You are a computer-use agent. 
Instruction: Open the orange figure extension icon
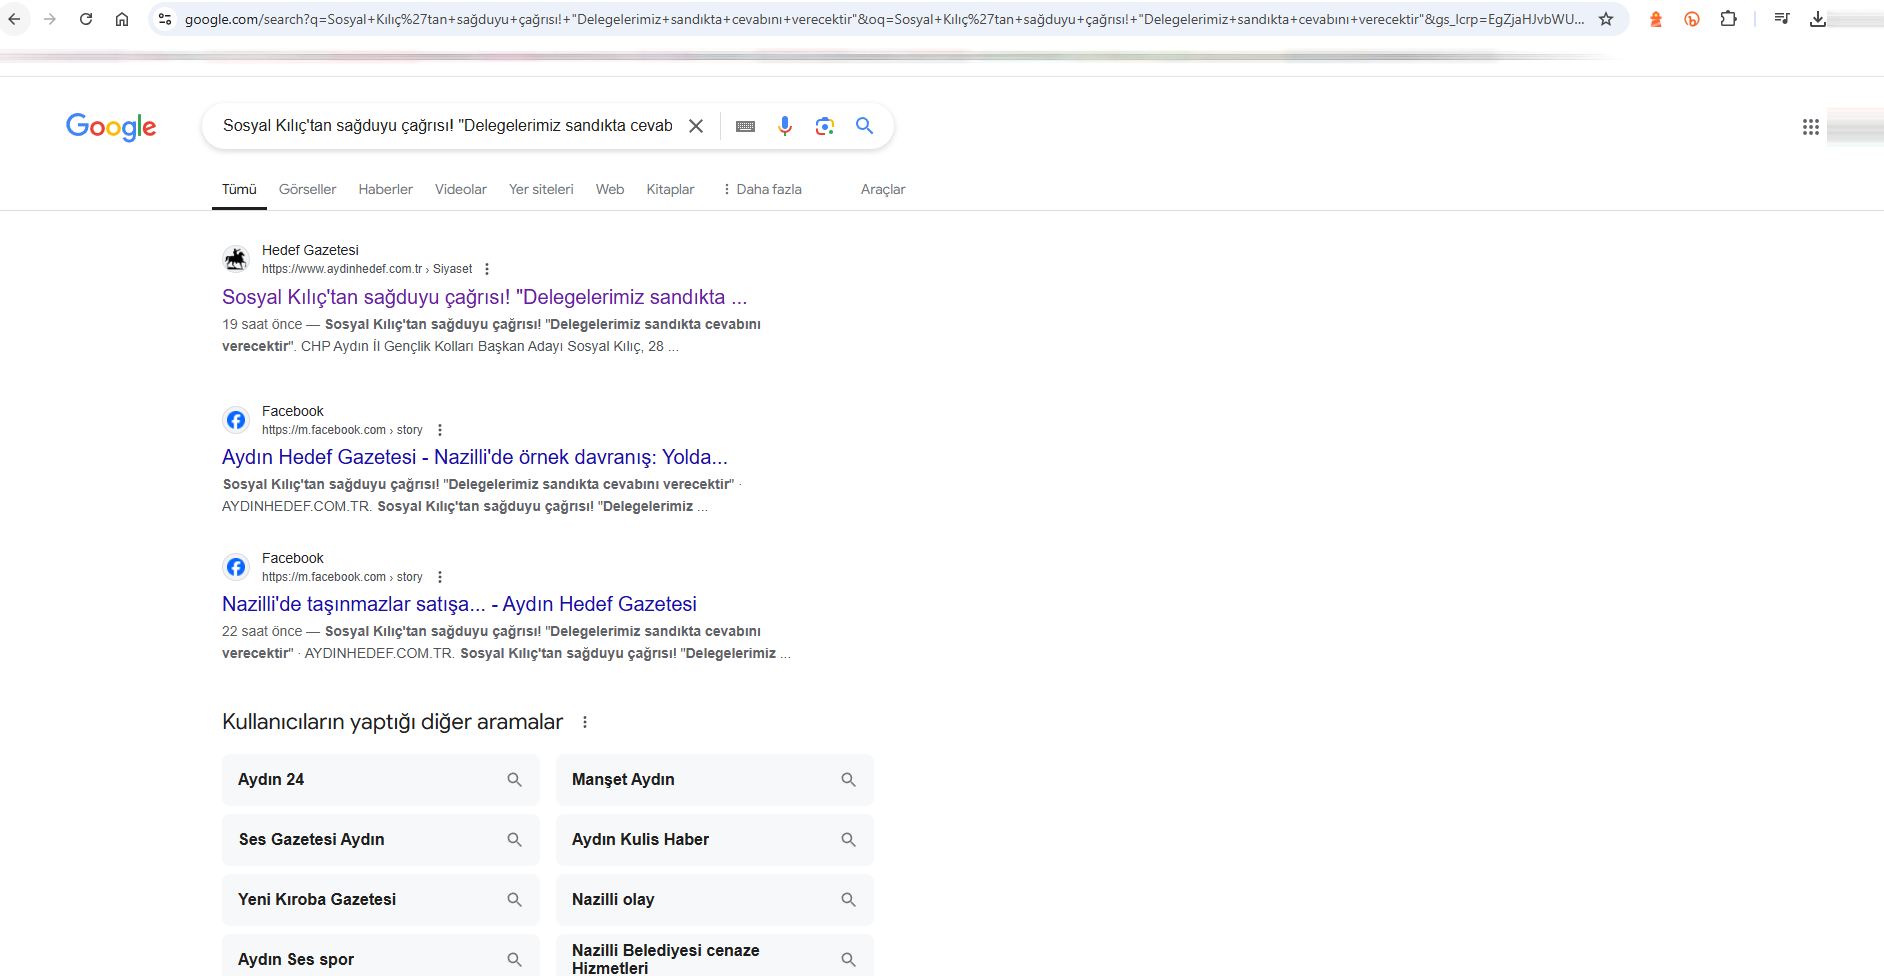coord(1656,19)
